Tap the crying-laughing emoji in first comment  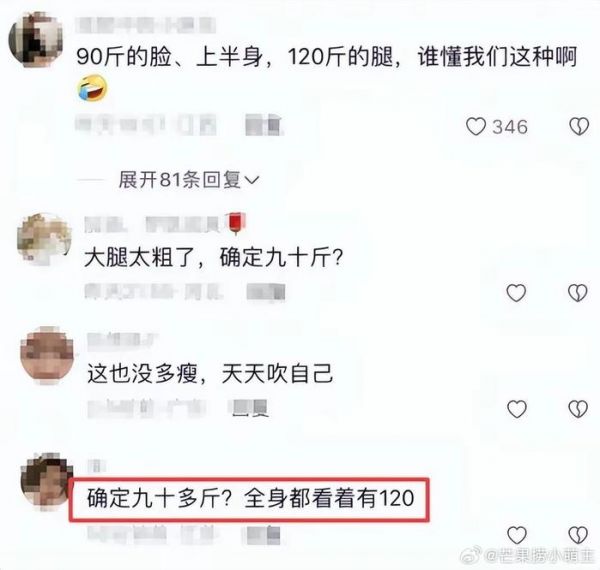point(93,88)
